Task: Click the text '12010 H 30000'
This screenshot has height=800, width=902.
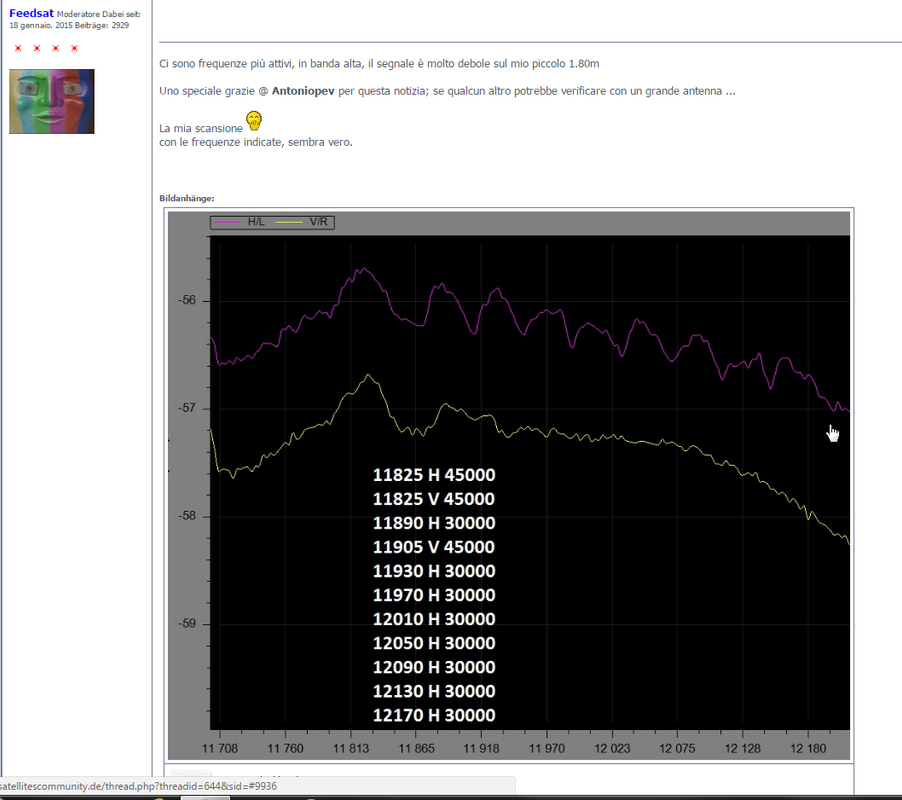Action: 434,619
